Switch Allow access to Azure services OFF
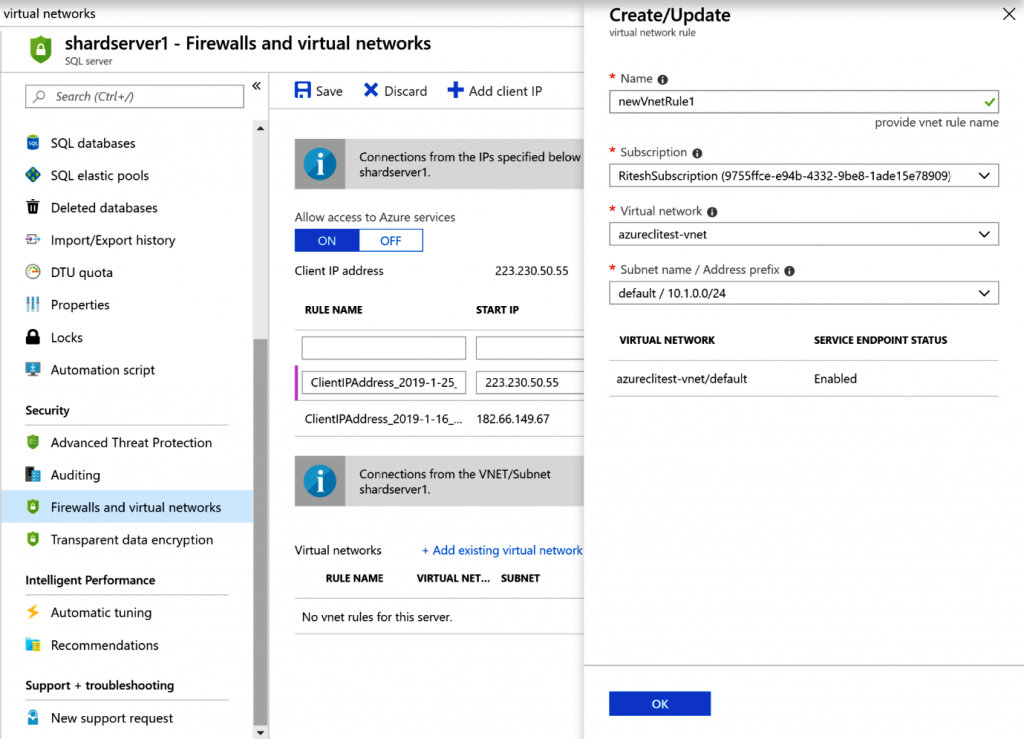Image resolution: width=1024 pixels, height=739 pixels. pos(390,241)
